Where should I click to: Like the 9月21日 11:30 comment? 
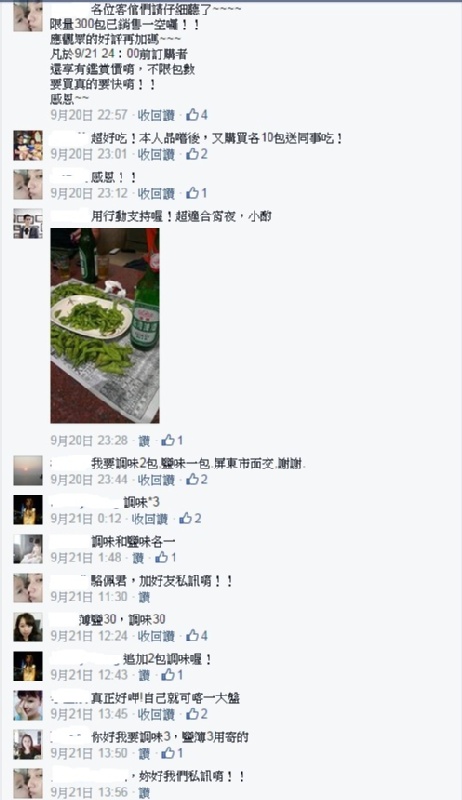coord(144,596)
